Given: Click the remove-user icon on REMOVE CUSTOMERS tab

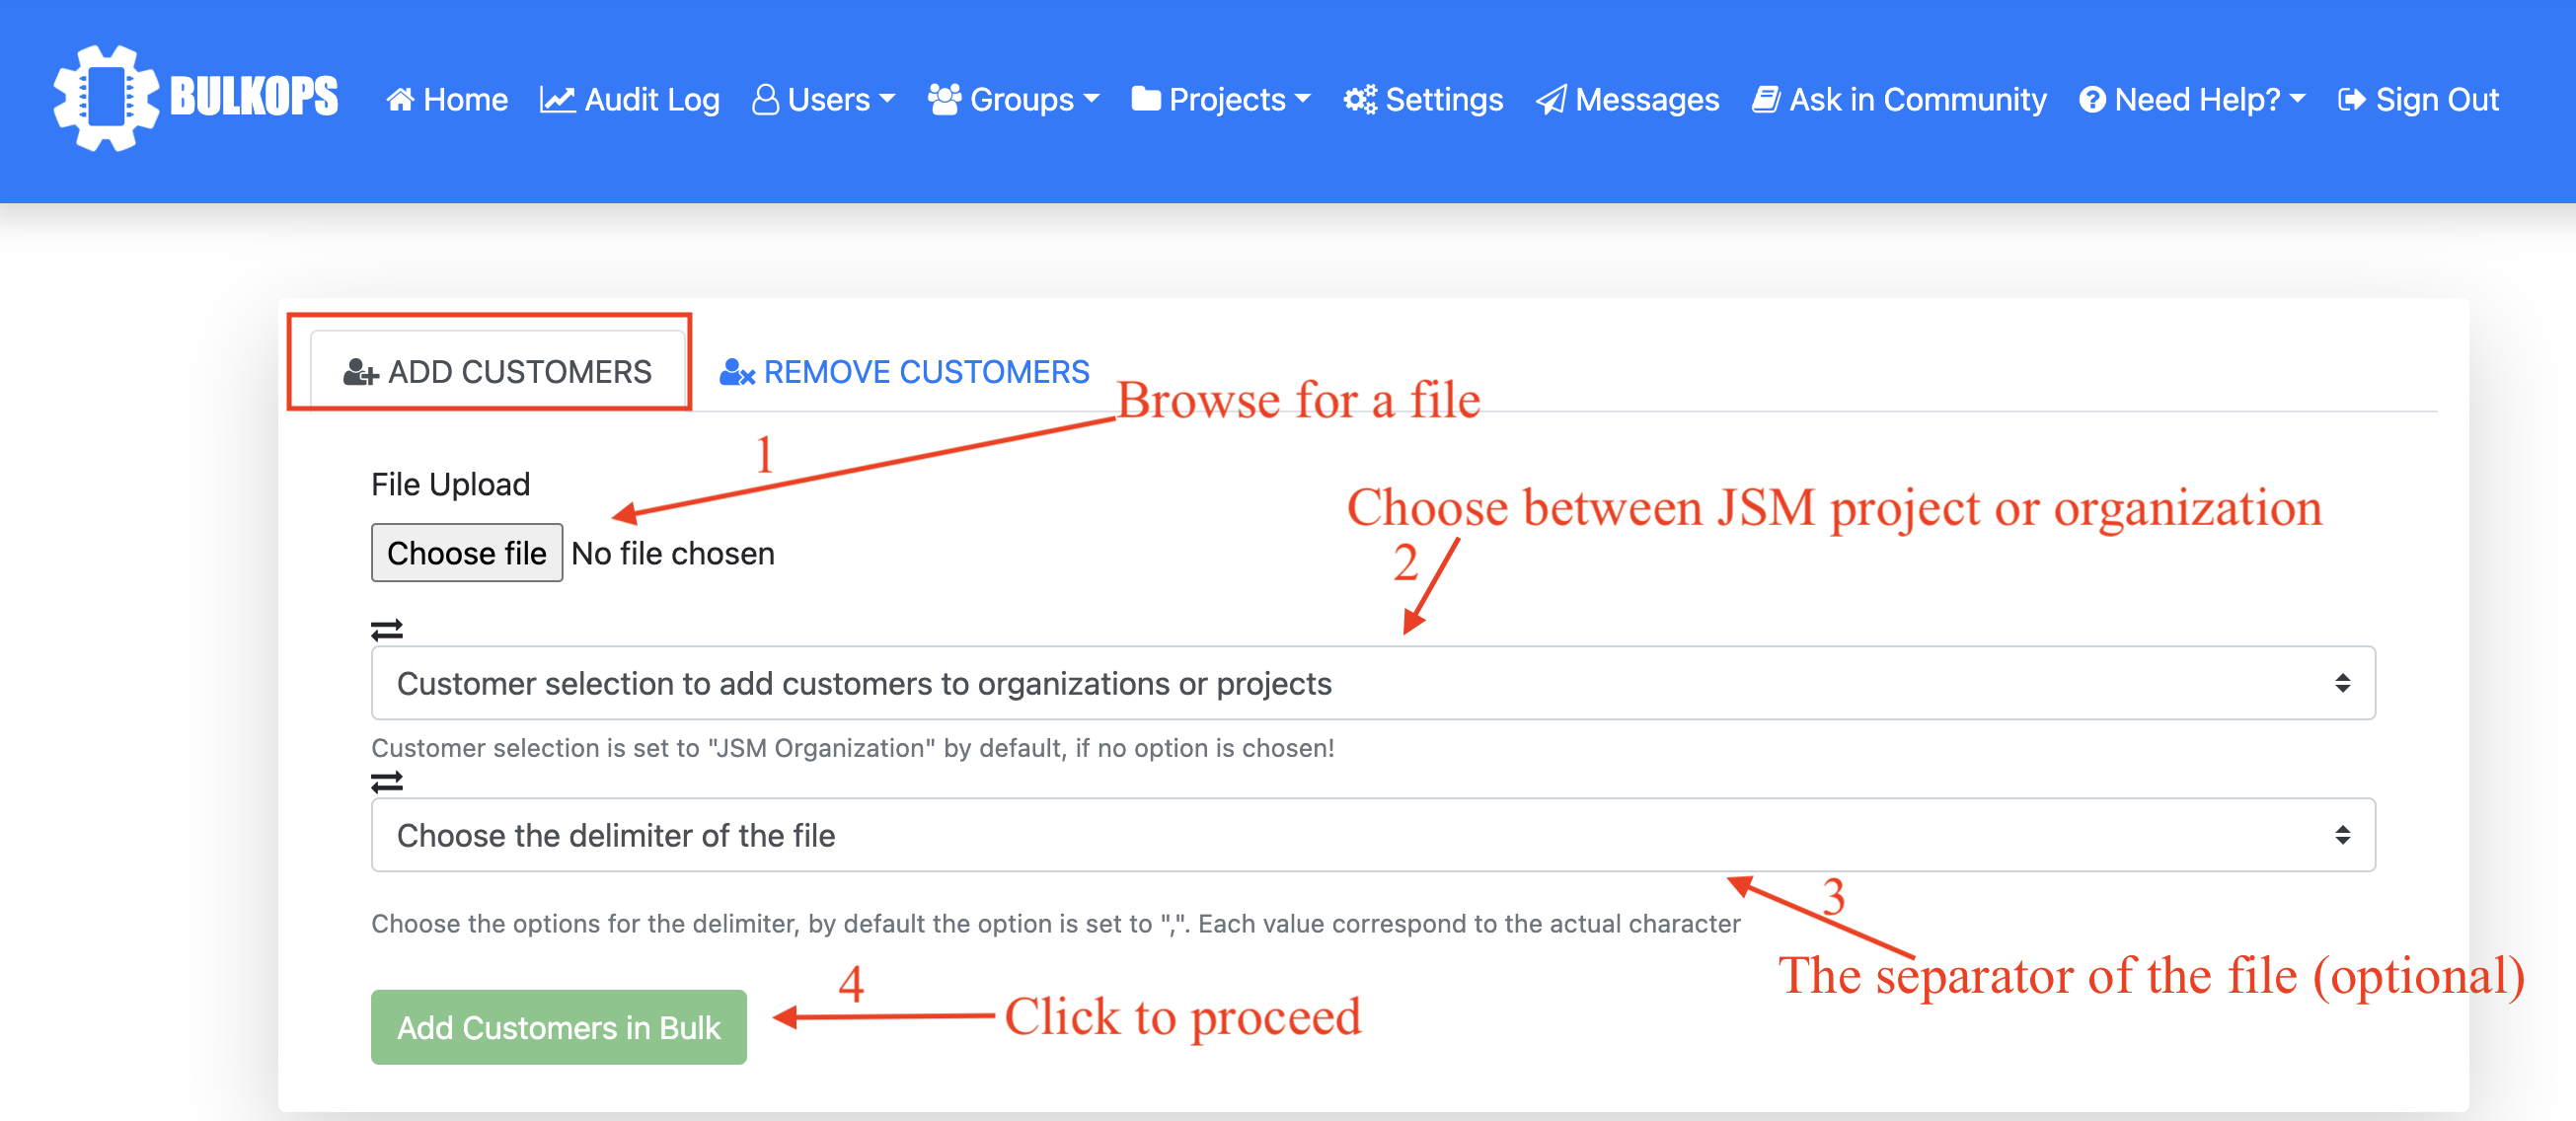Looking at the screenshot, I should [737, 372].
